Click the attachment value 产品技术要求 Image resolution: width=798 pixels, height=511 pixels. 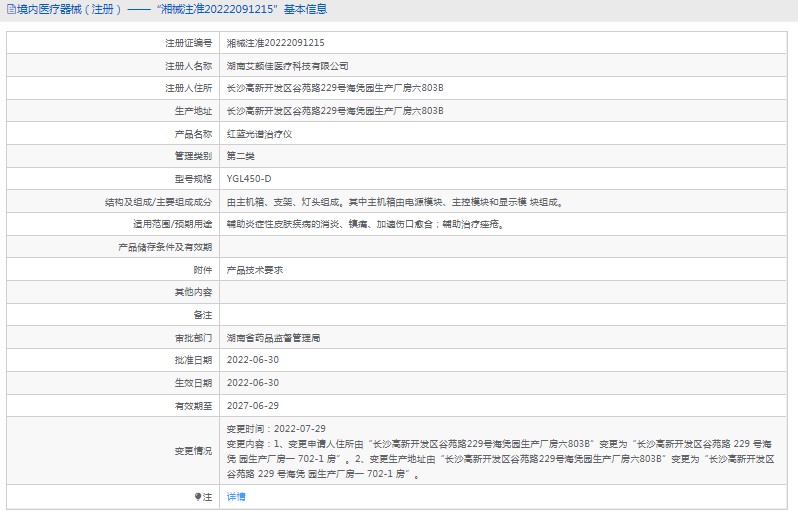[x=255, y=270]
